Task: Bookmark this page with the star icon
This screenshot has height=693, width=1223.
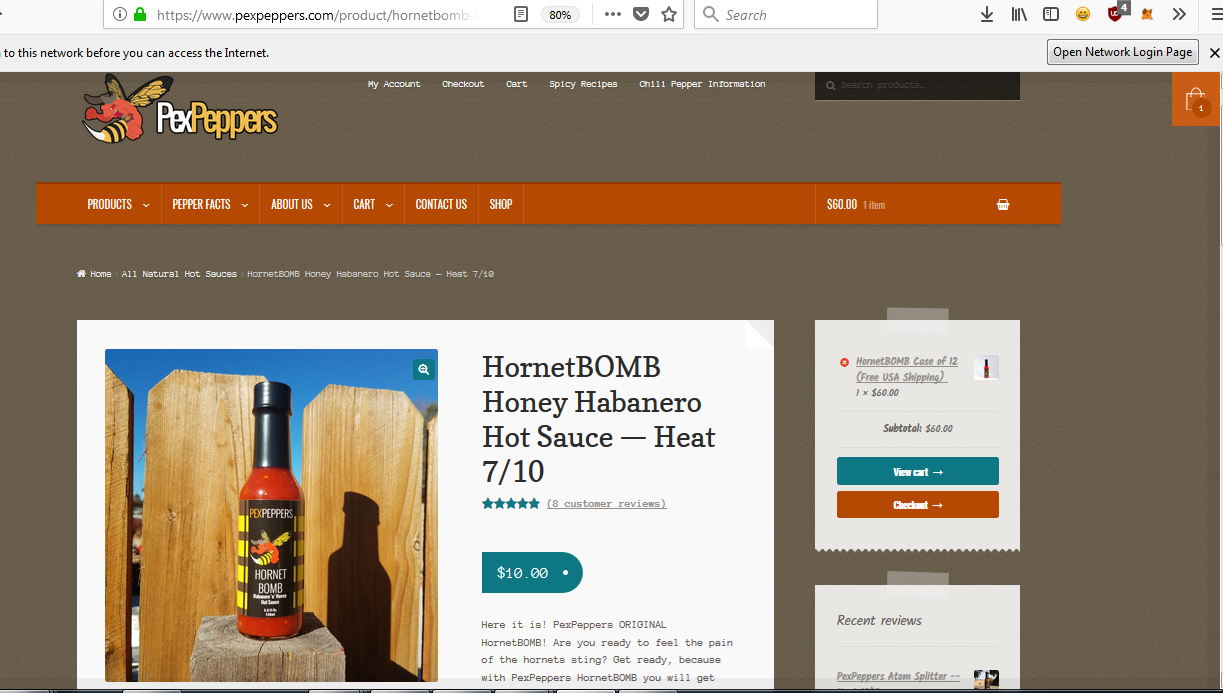Action: pyautogui.click(x=669, y=15)
